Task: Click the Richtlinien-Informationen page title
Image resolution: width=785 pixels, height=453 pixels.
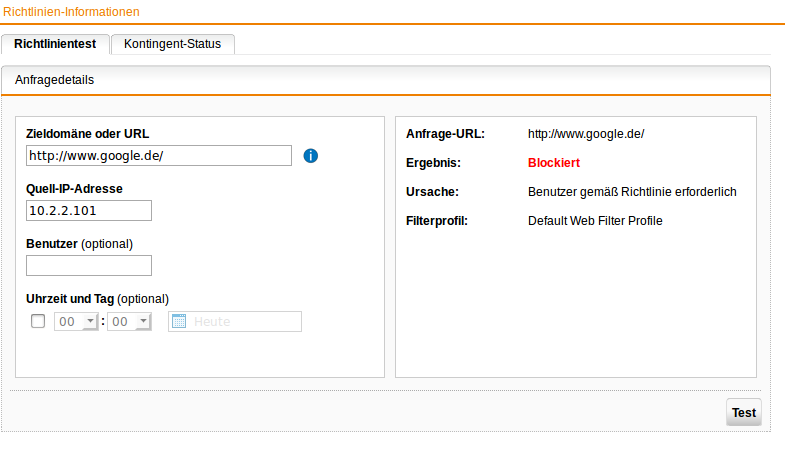Action: 71,12
